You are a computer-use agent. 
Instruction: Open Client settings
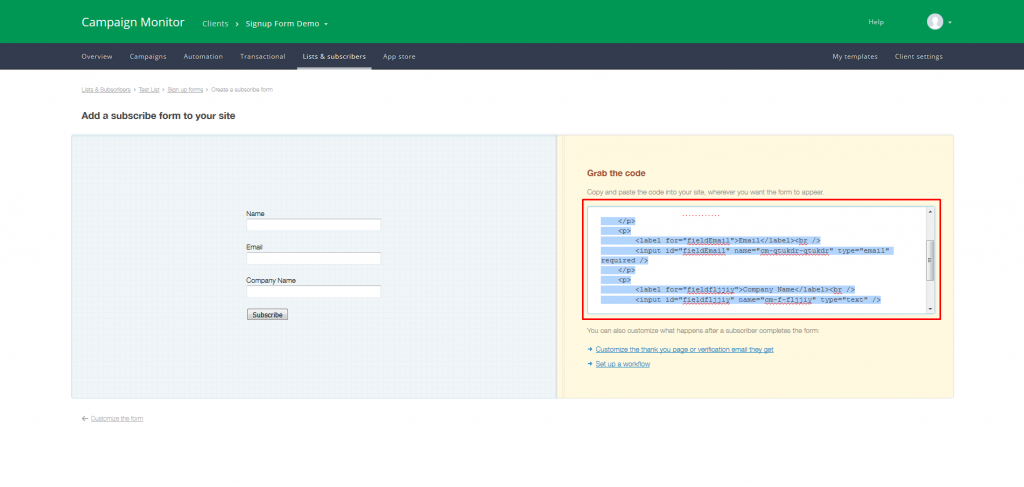(919, 57)
